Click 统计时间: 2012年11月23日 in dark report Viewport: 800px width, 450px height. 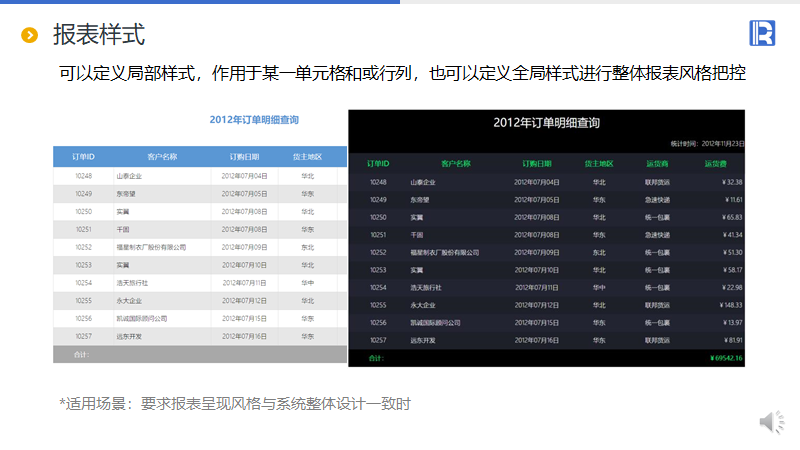click(707, 144)
